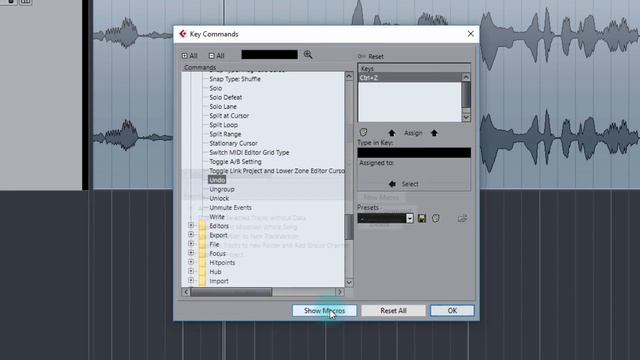Expand the Hitpoints folder
The image size is (640, 360).
click(191, 262)
